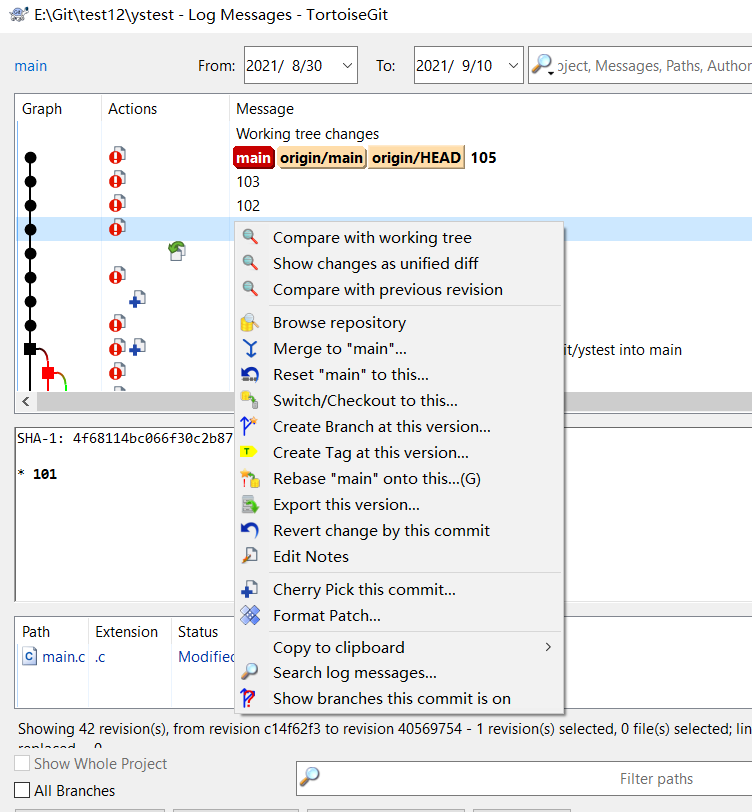This screenshot has width=752, height=812.
Task: Select Switch/Checkout to this...
Action: pos(399,400)
